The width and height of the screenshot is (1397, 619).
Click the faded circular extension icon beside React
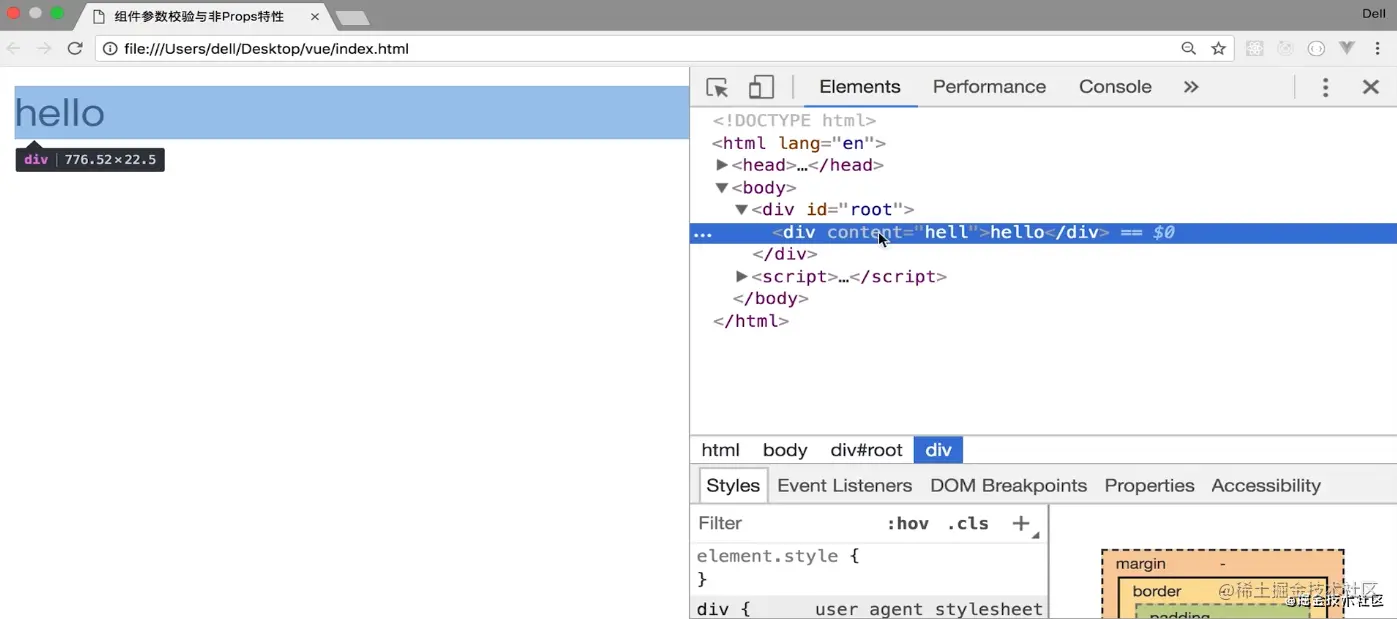pos(1286,48)
